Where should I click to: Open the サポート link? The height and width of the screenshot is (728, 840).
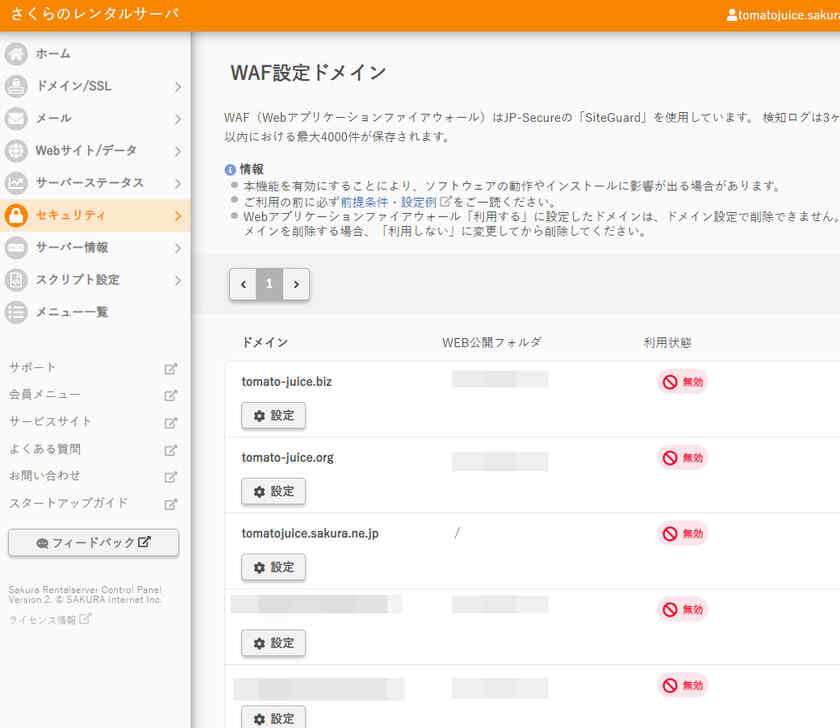coord(32,367)
